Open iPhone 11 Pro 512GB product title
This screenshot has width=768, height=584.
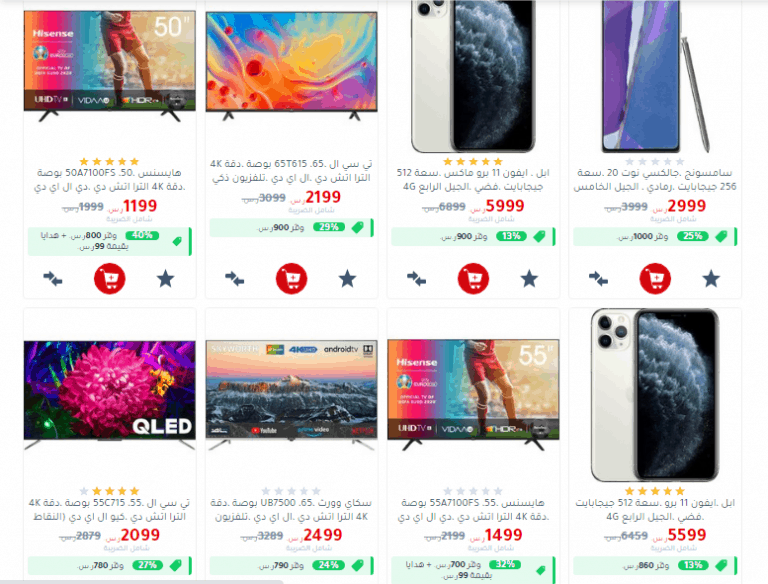(x=655, y=510)
